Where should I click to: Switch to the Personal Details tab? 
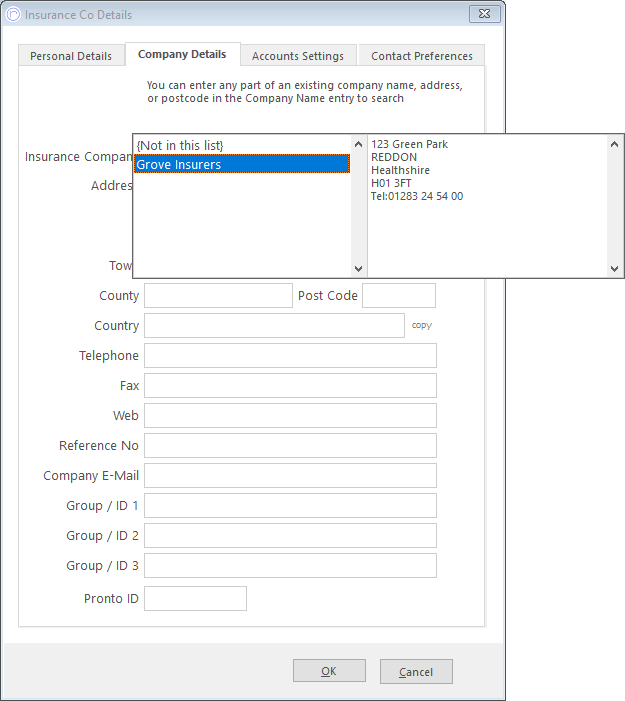click(71, 56)
